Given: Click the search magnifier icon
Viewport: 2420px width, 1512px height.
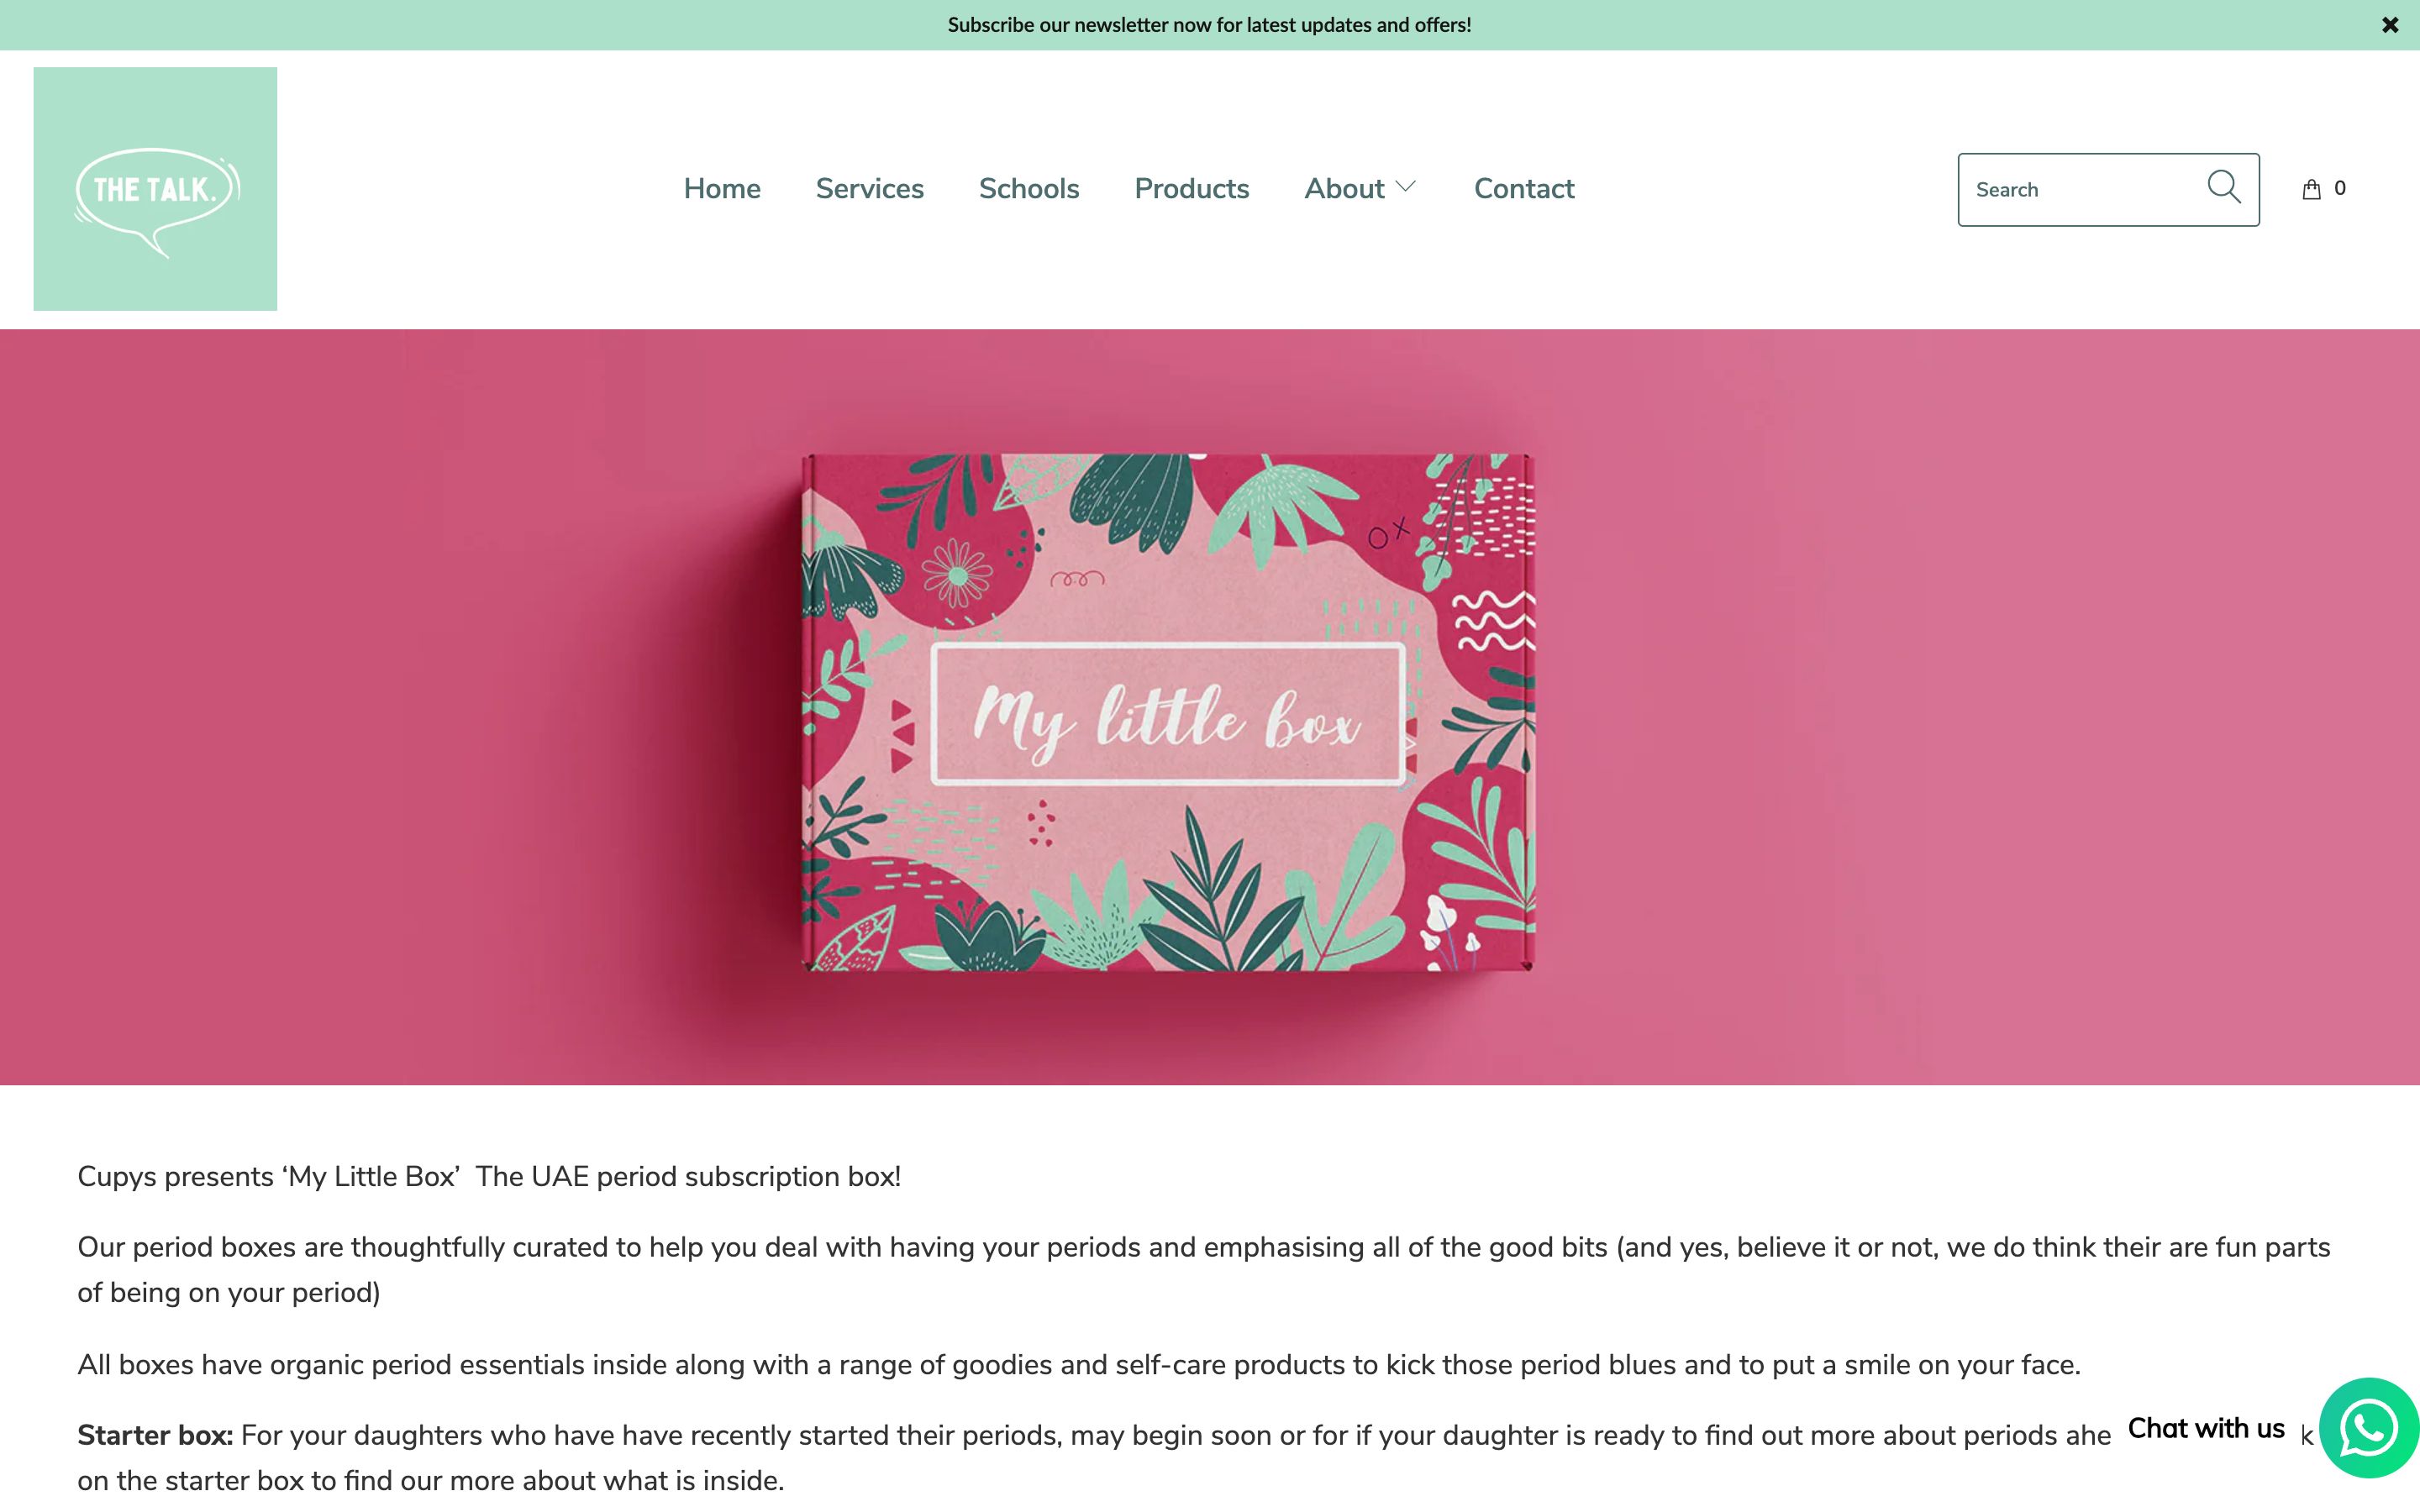Looking at the screenshot, I should (x=2224, y=187).
